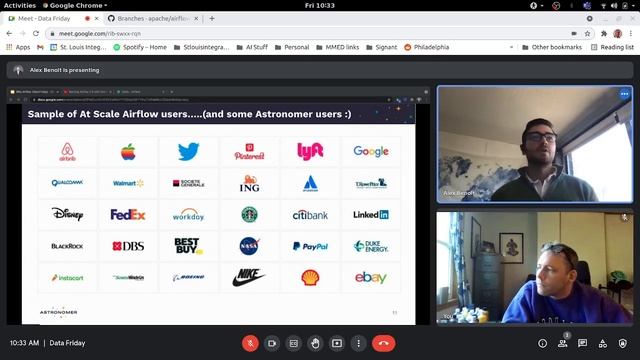Click Twitter logo in shared slide
Screen dimensions: 640x360
tap(189, 151)
